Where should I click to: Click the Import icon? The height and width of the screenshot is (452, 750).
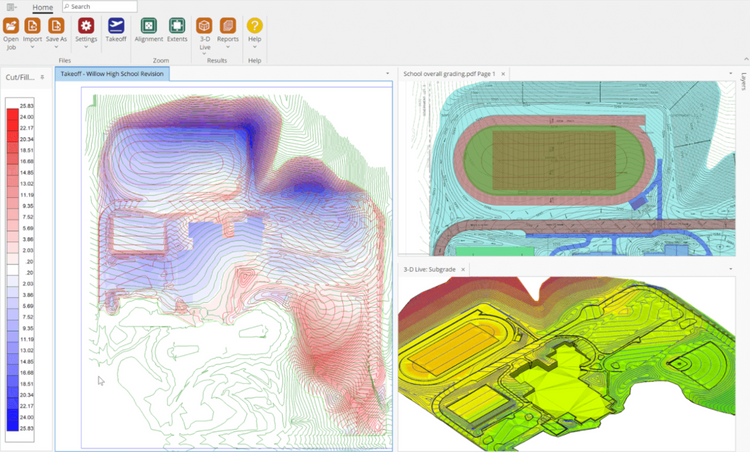point(32,25)
